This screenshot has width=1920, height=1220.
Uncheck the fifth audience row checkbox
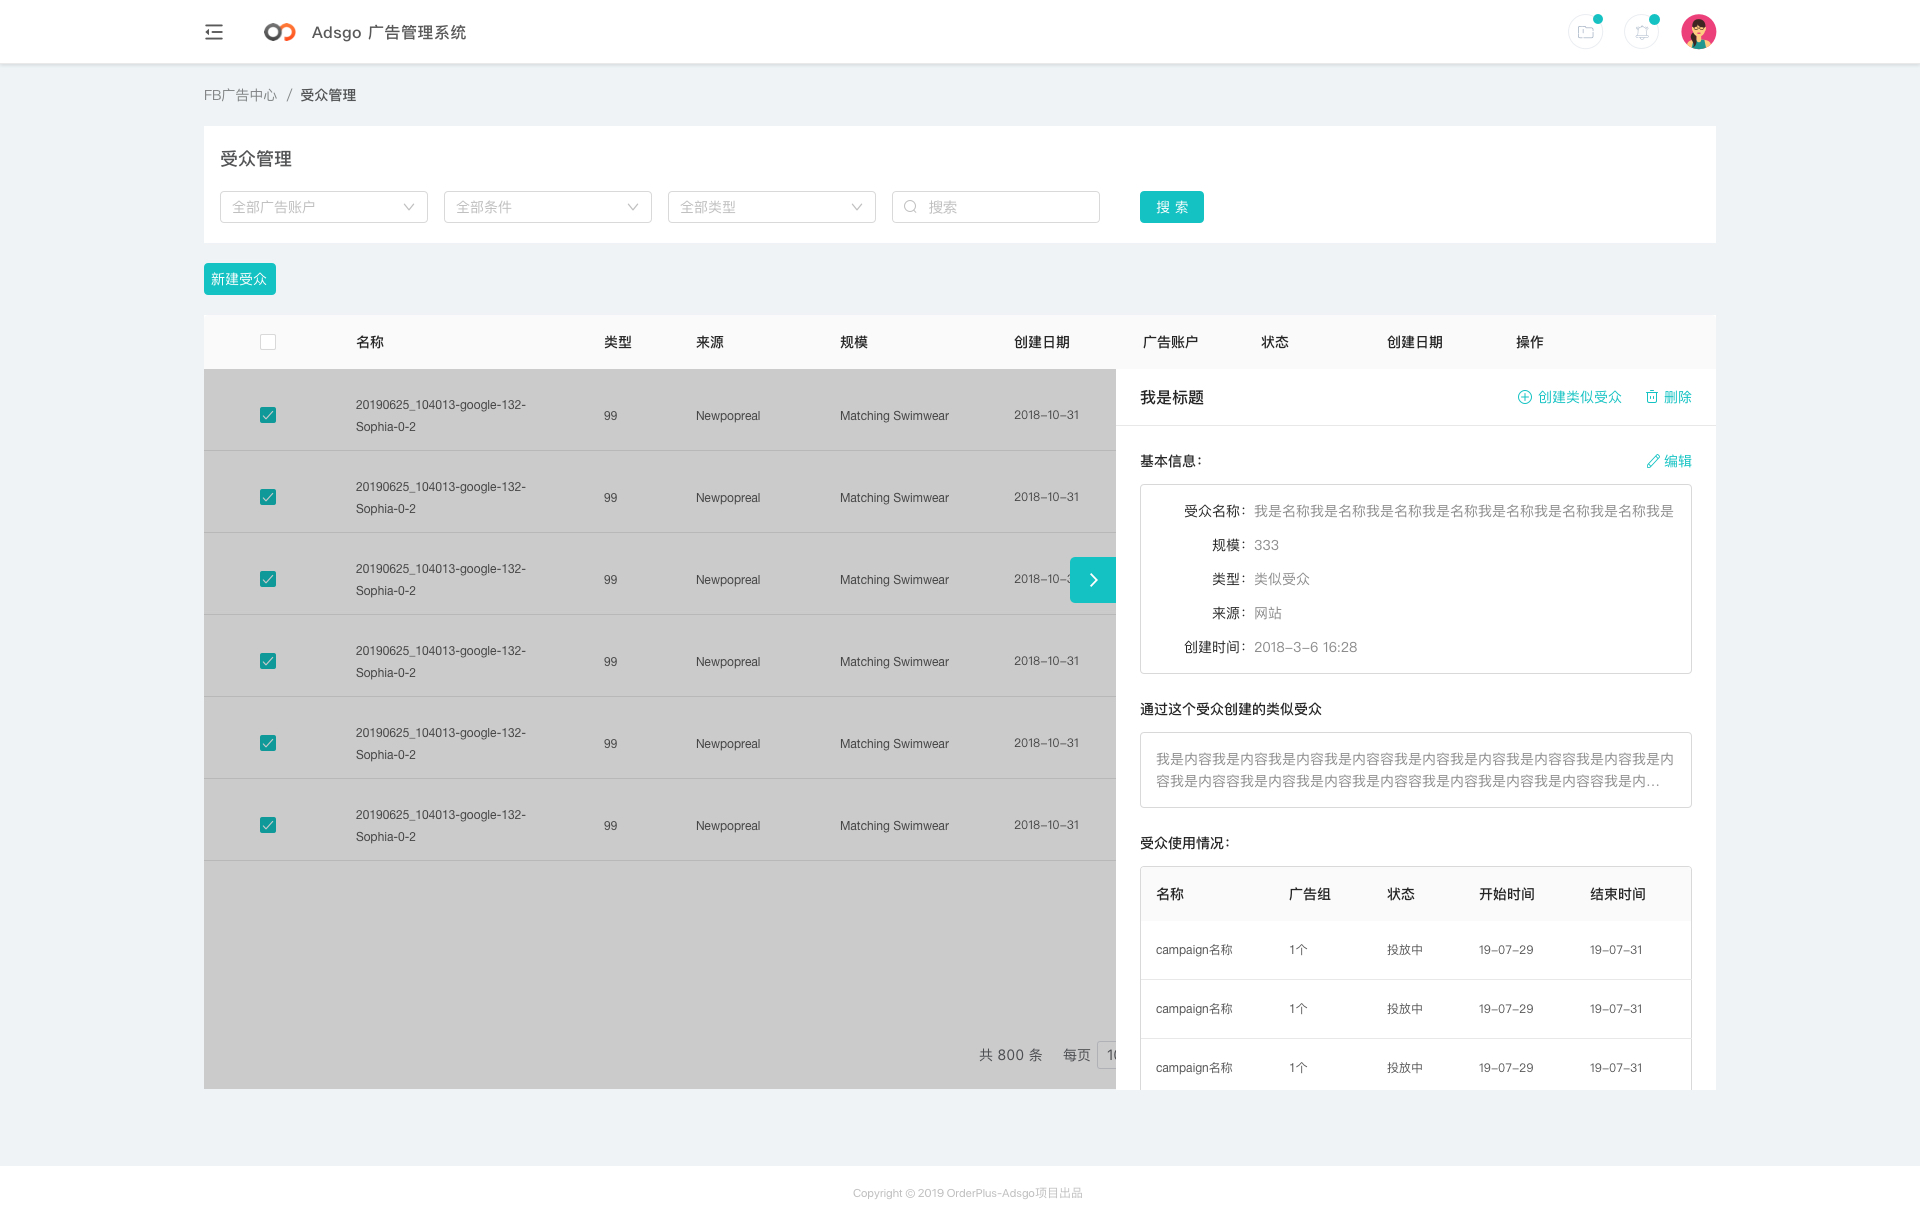click(268, 743)
